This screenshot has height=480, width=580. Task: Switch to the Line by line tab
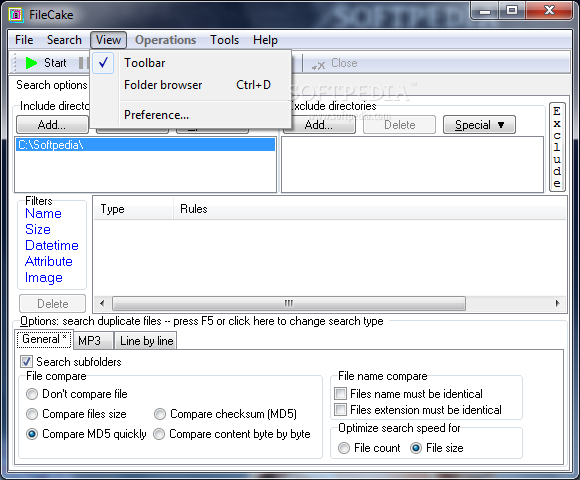click(x=146, y=341)
